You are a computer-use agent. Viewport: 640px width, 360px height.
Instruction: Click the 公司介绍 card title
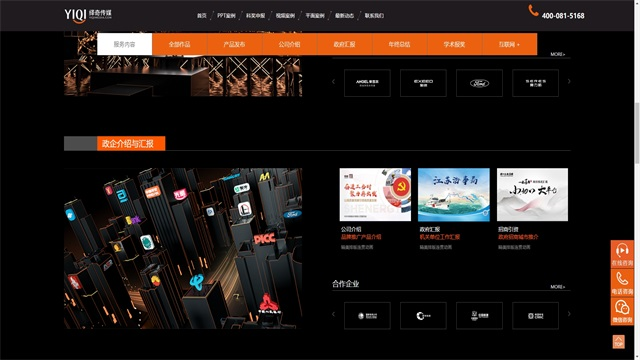coord(351,229)
